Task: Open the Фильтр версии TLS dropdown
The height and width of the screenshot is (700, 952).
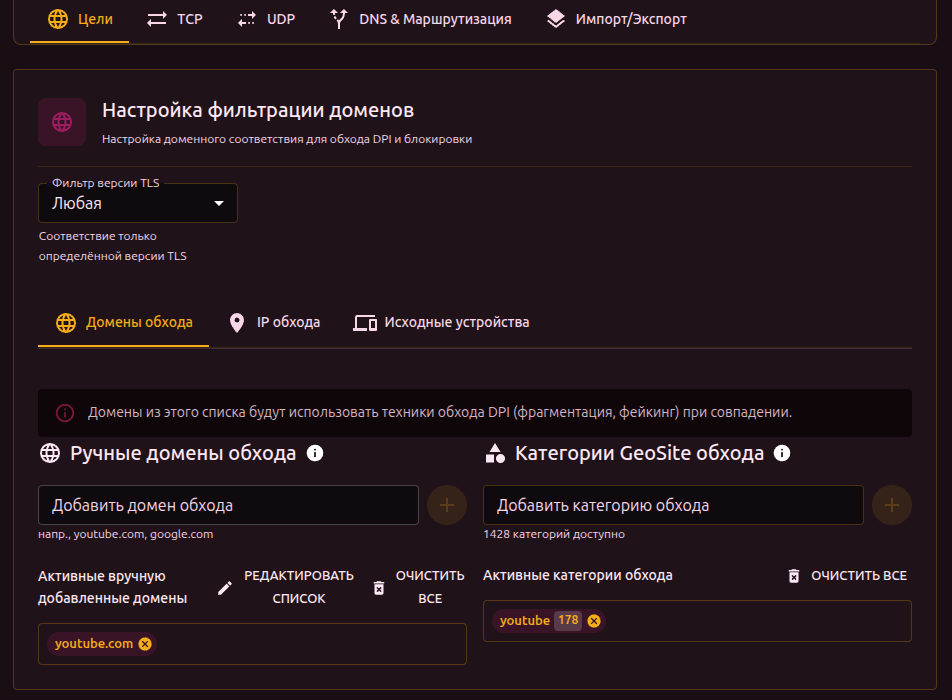Action: 138,203
